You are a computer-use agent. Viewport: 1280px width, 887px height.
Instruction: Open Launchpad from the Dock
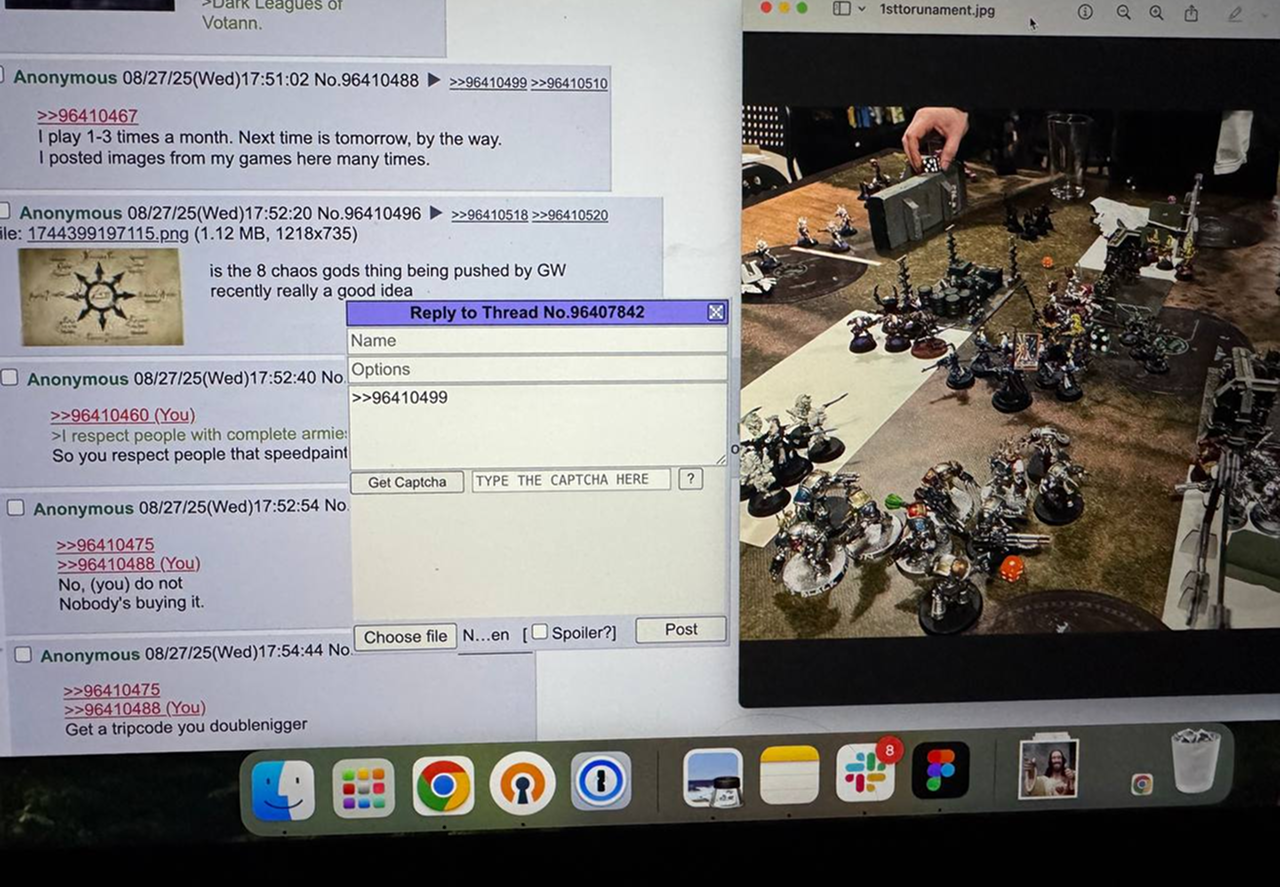point(363,788)
